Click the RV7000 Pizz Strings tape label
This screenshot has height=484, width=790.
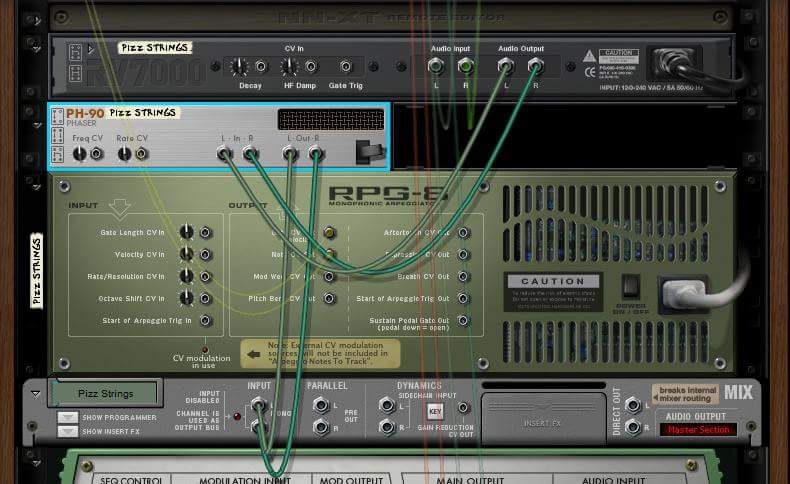(155, 48)
